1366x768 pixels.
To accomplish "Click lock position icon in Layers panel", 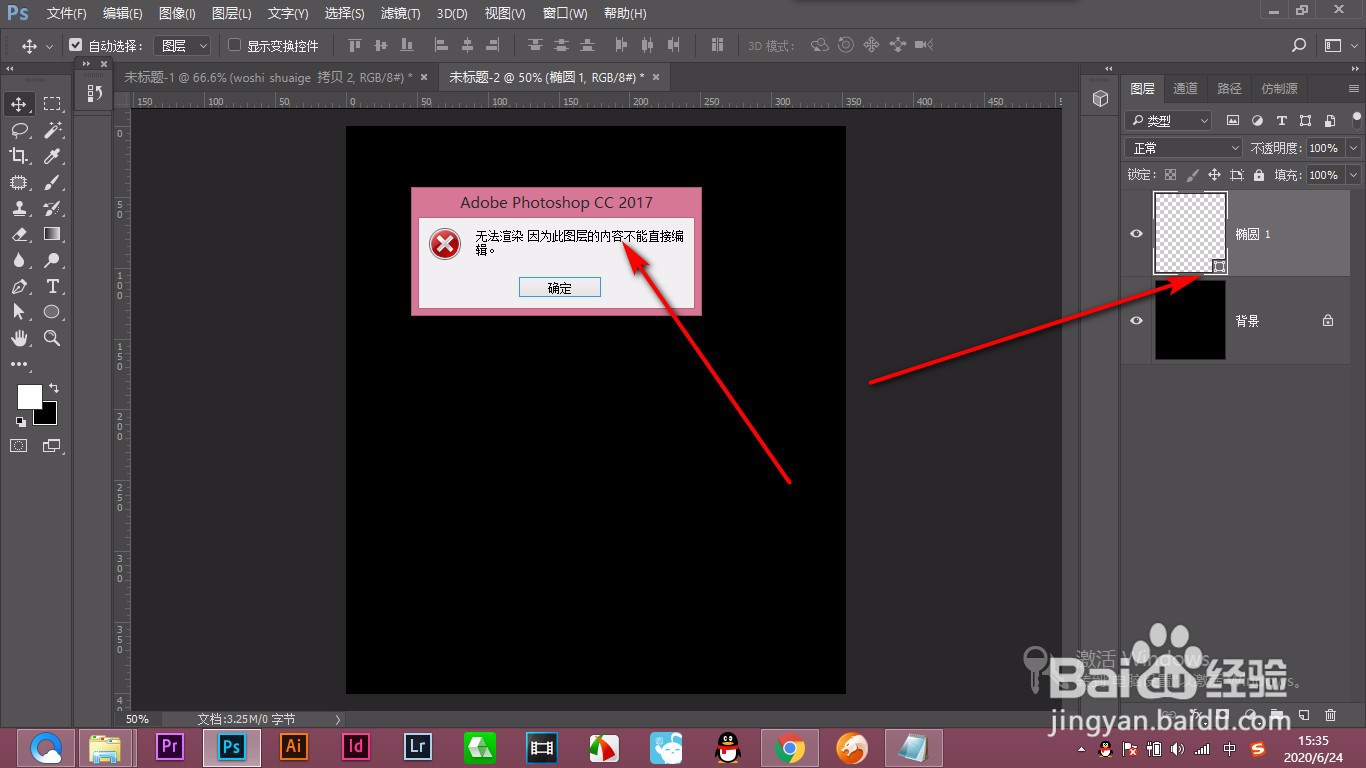I will point(1214,174).
